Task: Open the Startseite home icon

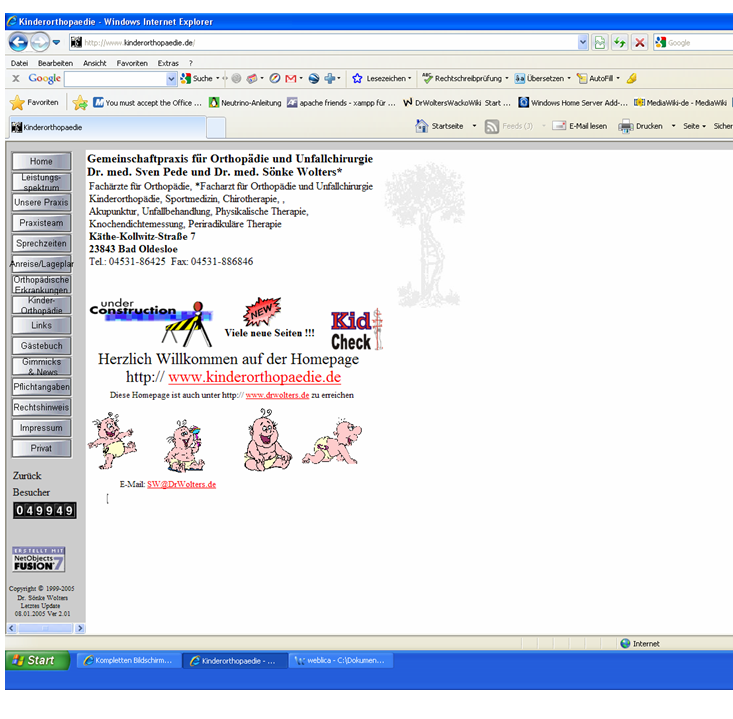Action: pos(422,127)
